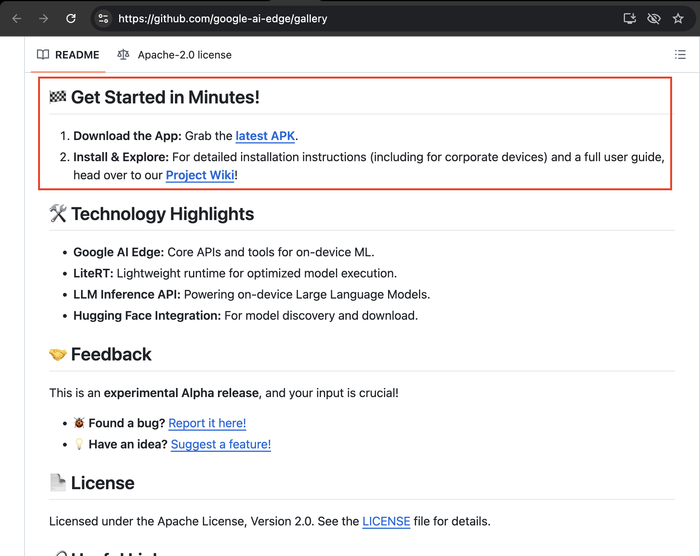Open the site information icon in address bar

pyautogui.click(x=104, y=18)
